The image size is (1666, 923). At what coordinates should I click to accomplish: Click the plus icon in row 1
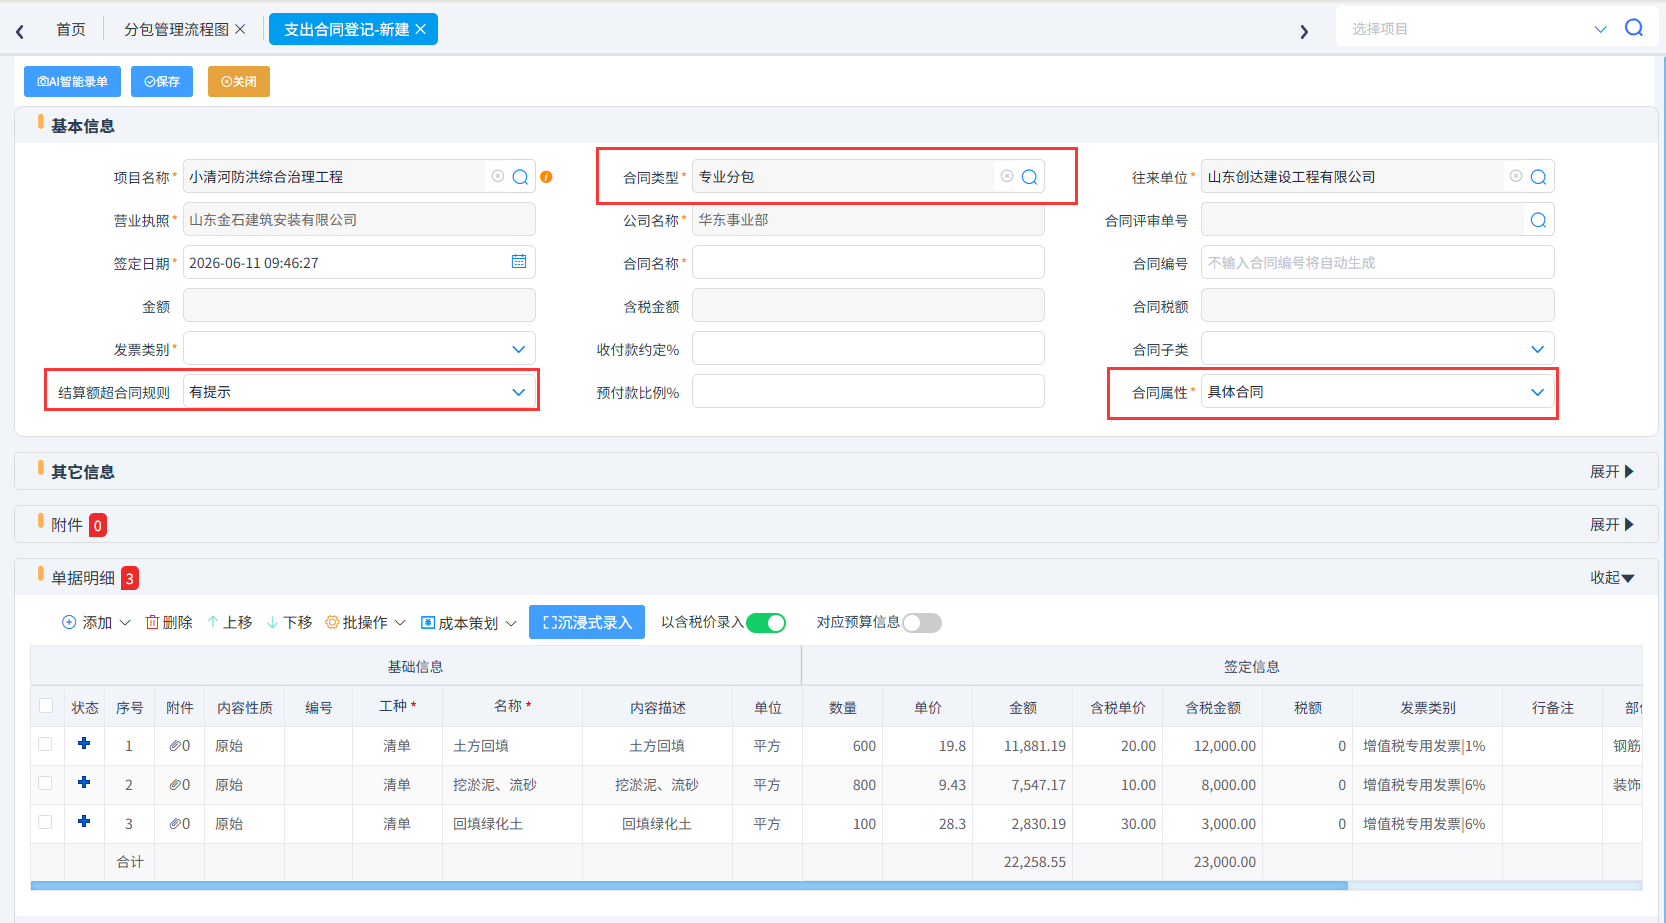click(x=84, y=744)
